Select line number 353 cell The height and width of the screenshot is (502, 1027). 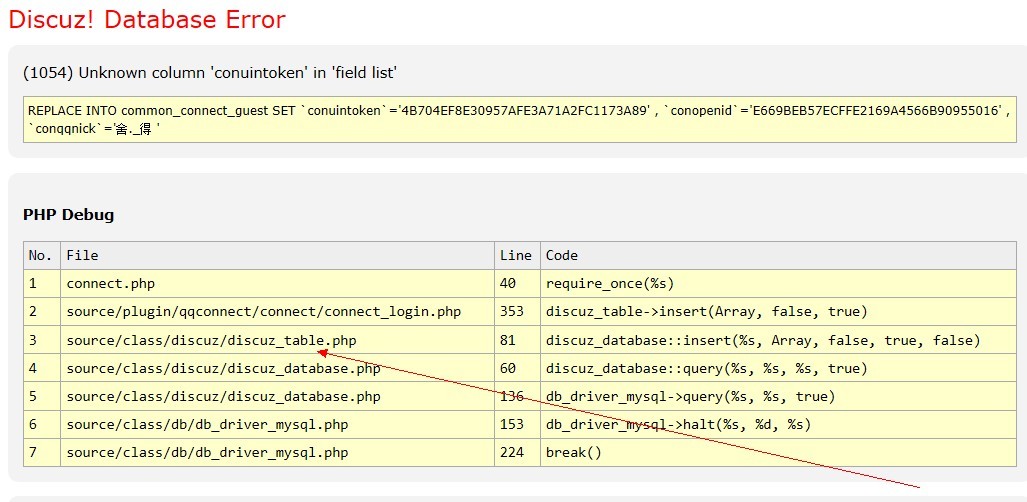pyautogui.click(x=512, y=312)
